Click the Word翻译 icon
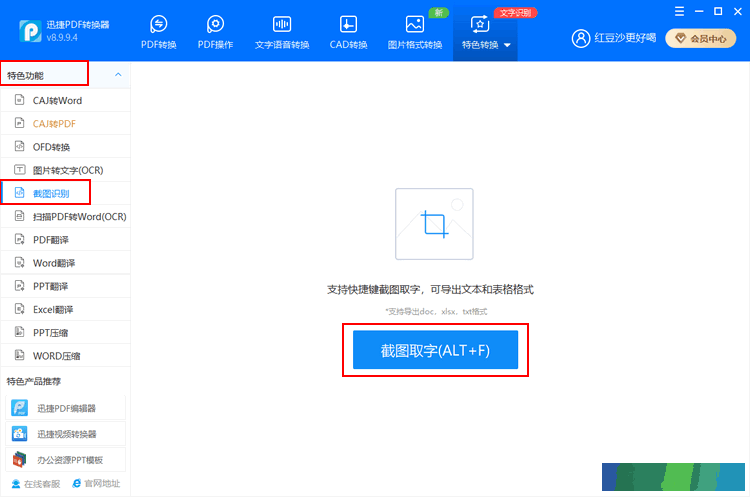 pos(19,262)
